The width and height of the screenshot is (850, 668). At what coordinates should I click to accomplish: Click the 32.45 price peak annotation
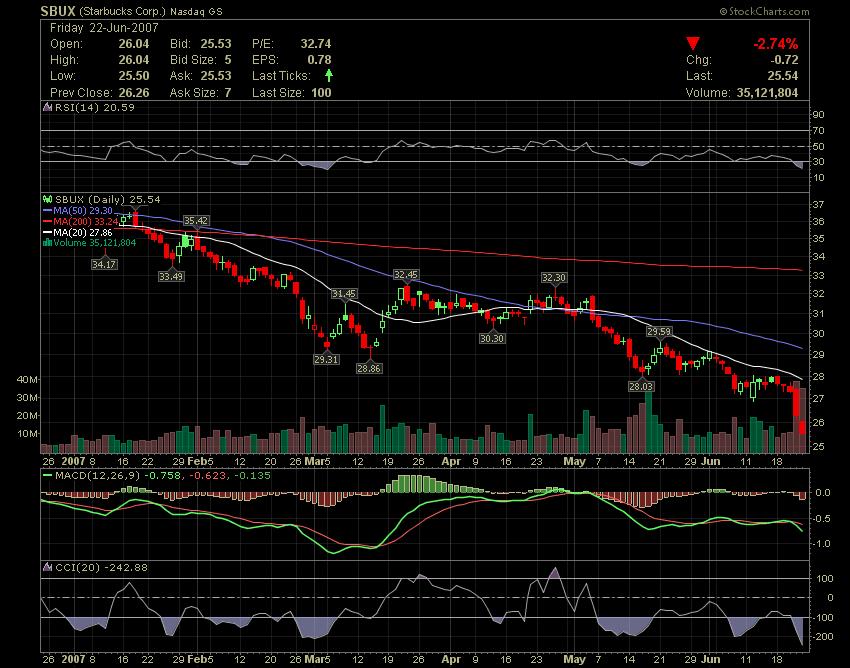[406, 275]
